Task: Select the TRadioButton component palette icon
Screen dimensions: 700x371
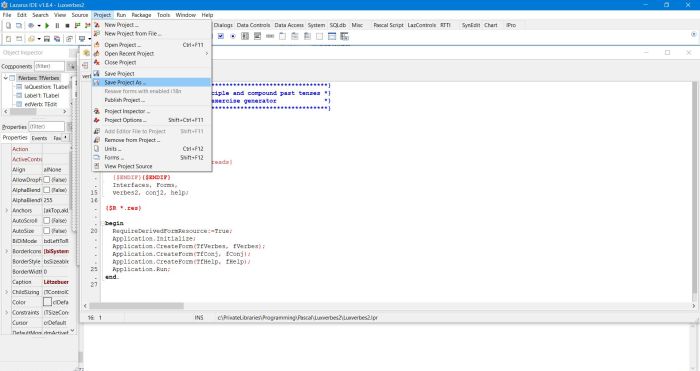Action: coord(233,36)
